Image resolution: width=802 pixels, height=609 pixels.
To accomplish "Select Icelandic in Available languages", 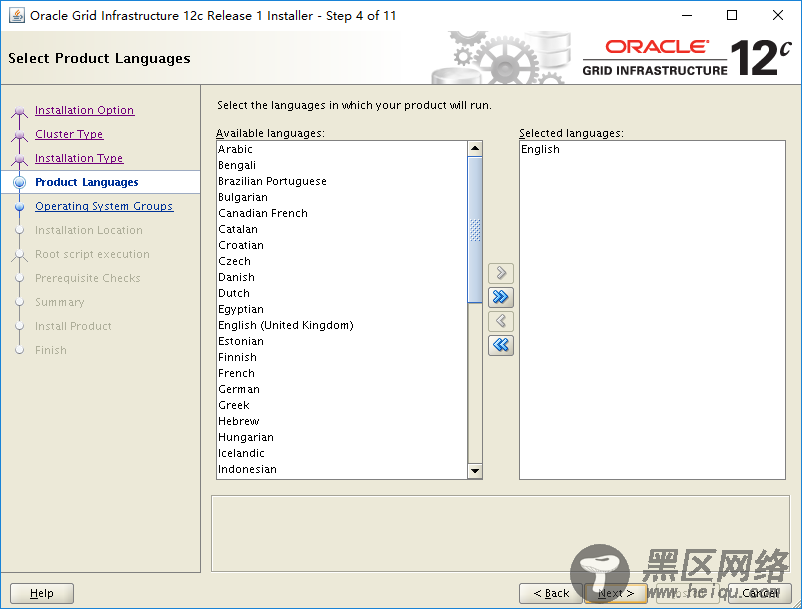I will point(342,454).
